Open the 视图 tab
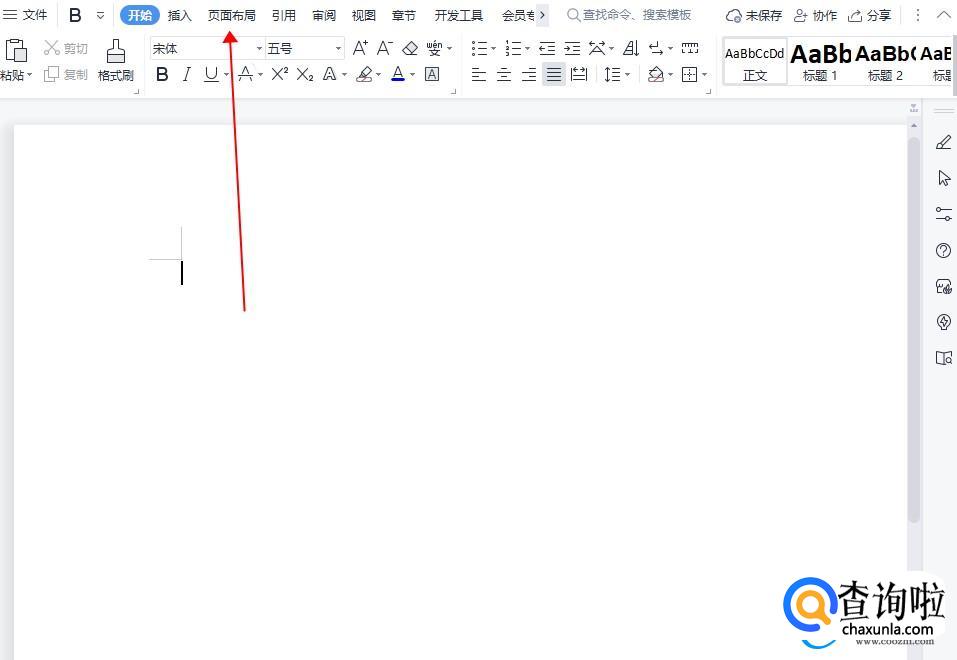Image resolution: width=957 pixels, height=660 pixels. 364,15
